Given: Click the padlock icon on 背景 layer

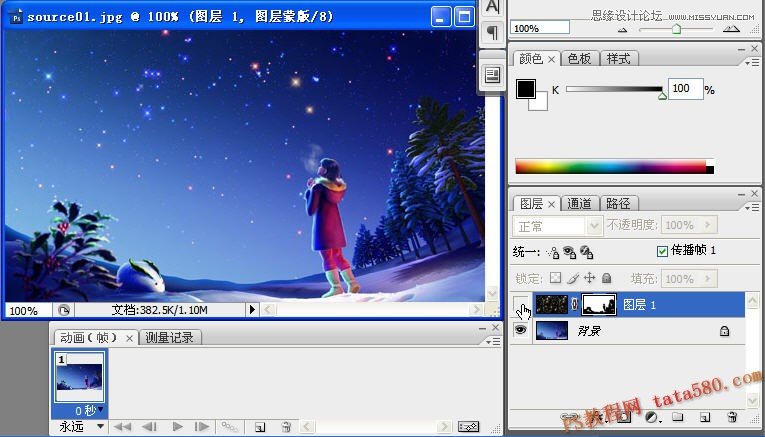Looking at the screenshot, I should point(725,331).
